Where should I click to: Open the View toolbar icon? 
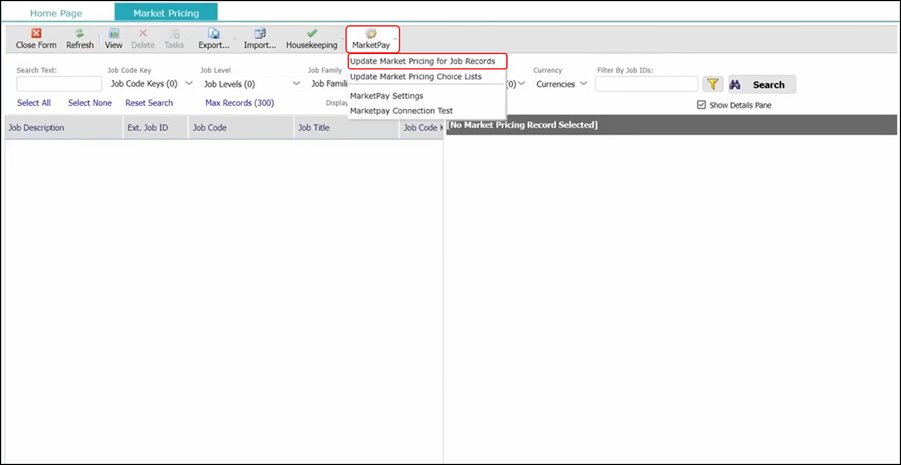pos(114,33)
